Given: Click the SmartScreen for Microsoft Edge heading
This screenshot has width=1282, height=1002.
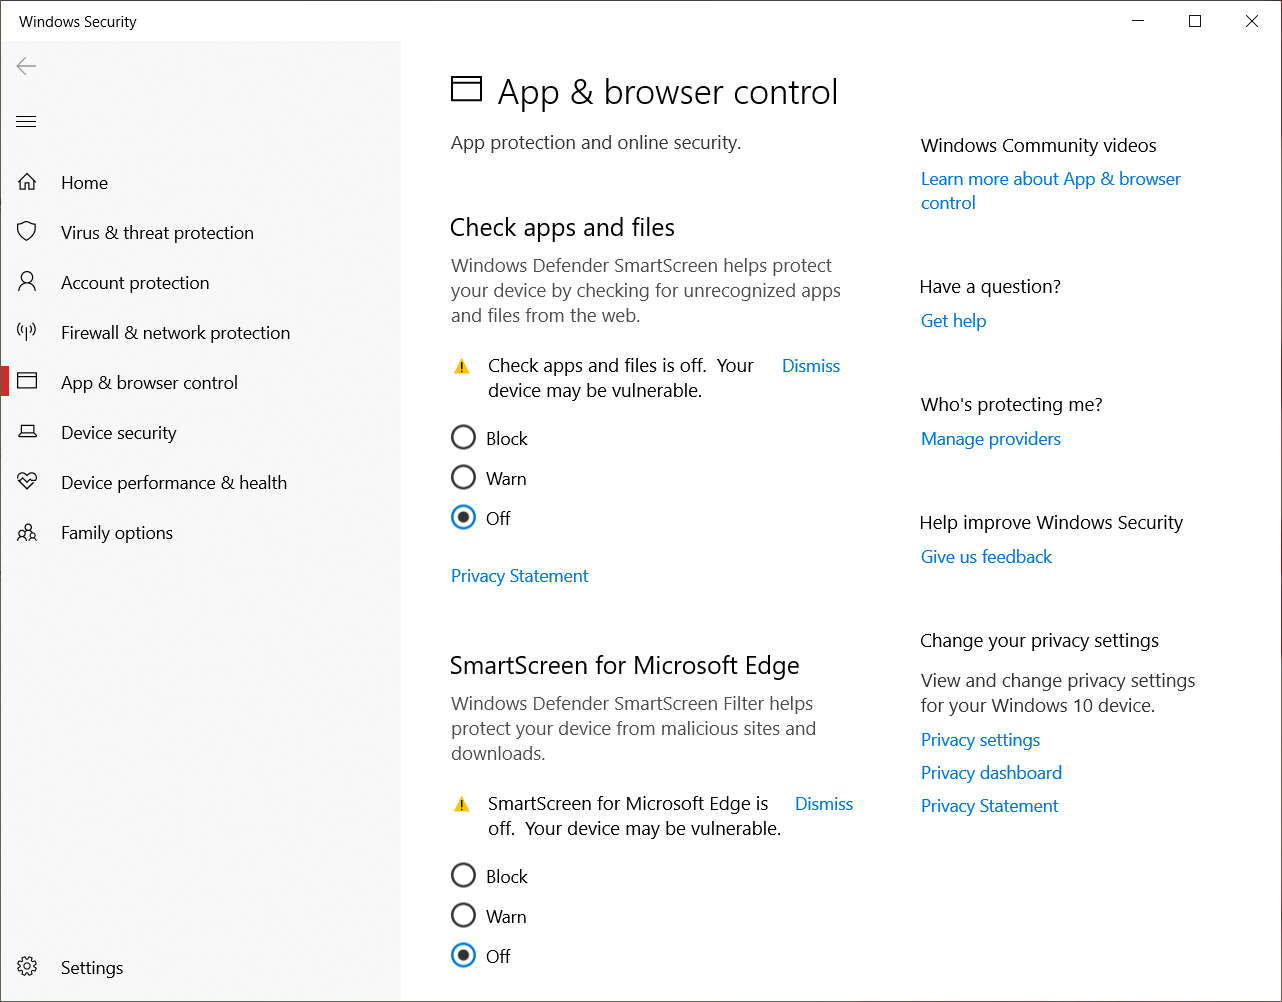Looking at the screenshot, I should coord(625,666).
